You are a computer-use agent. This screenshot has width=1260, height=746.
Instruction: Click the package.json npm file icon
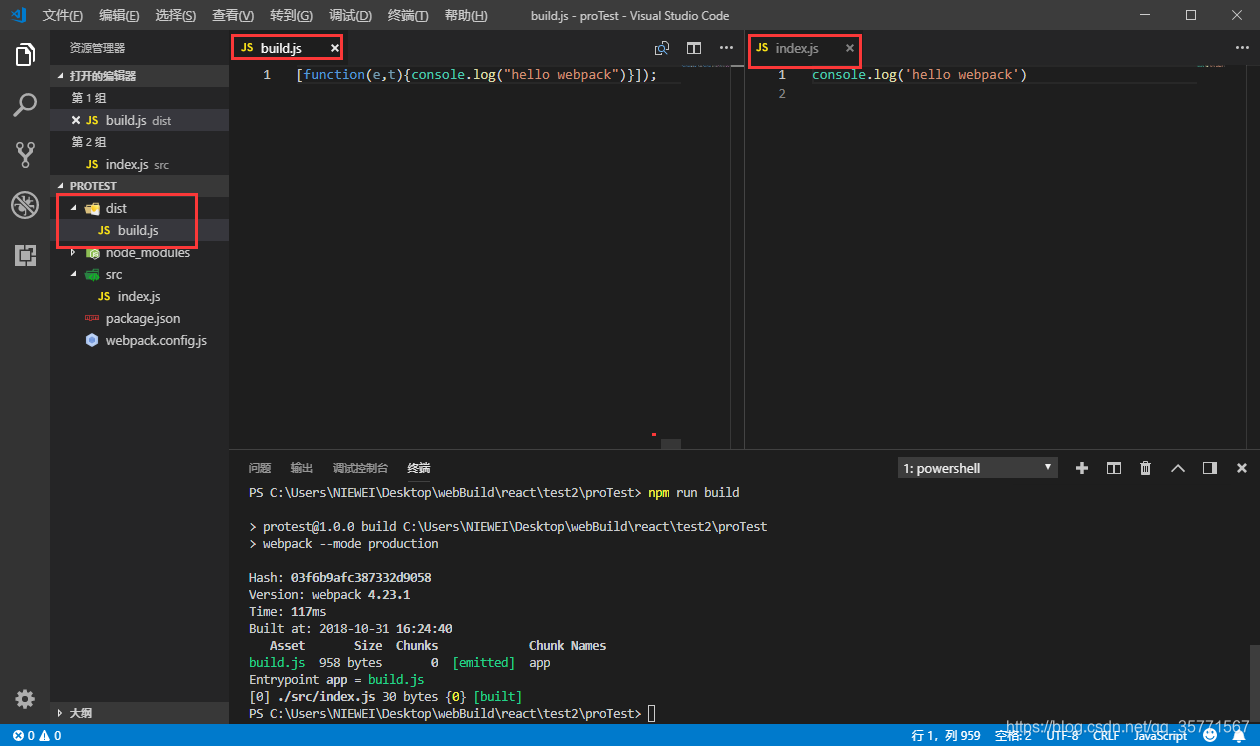click(x=92, y=318)
